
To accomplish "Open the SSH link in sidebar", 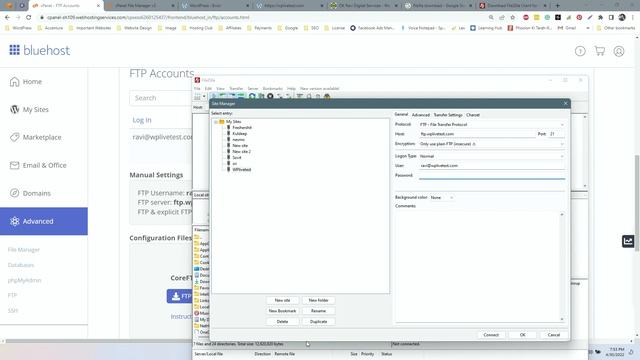I will (x=13, y=311).
